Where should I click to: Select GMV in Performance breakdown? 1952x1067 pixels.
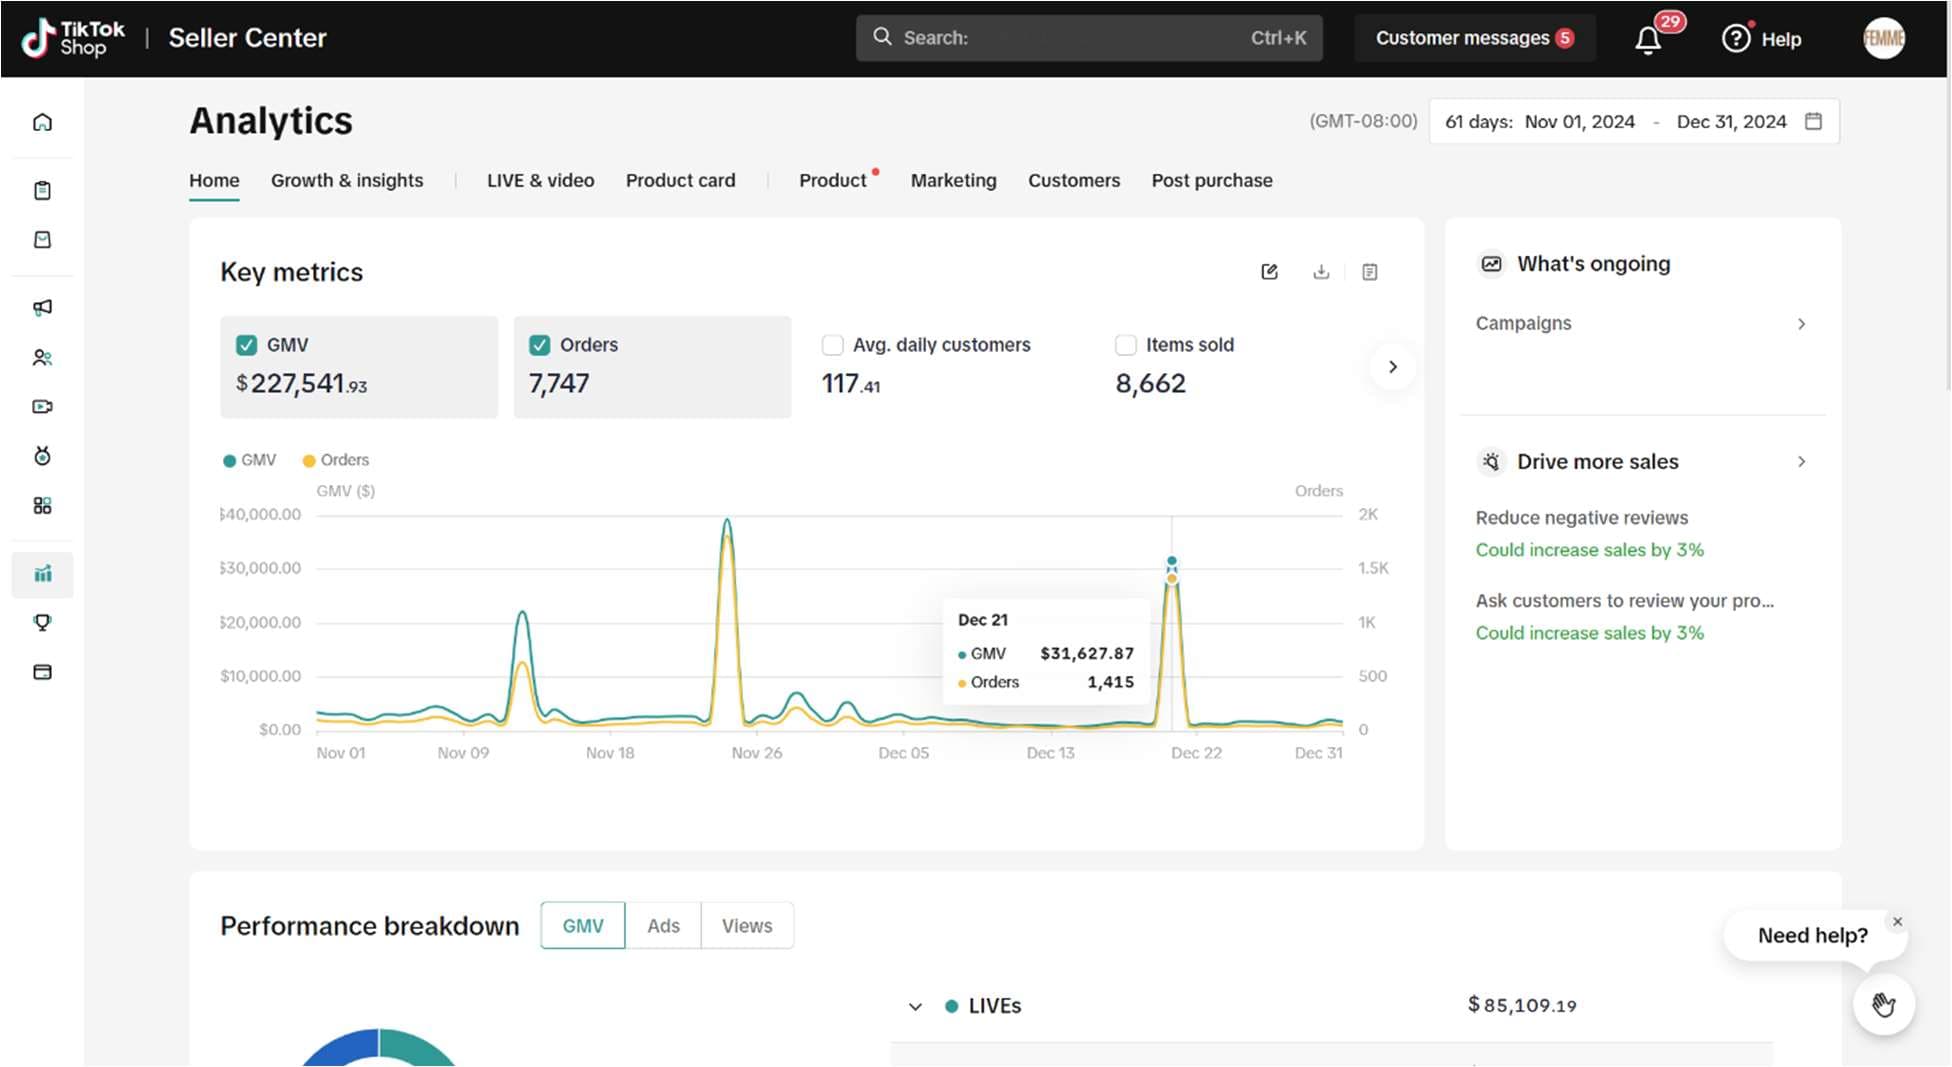pos(583,926)
